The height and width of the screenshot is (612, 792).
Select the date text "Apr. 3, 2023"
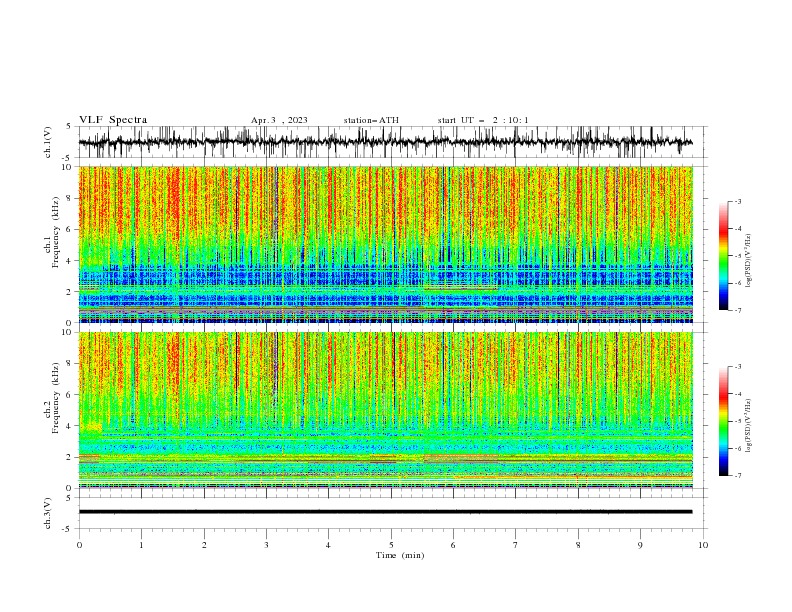pyautogui.click(x=279, y=120)
